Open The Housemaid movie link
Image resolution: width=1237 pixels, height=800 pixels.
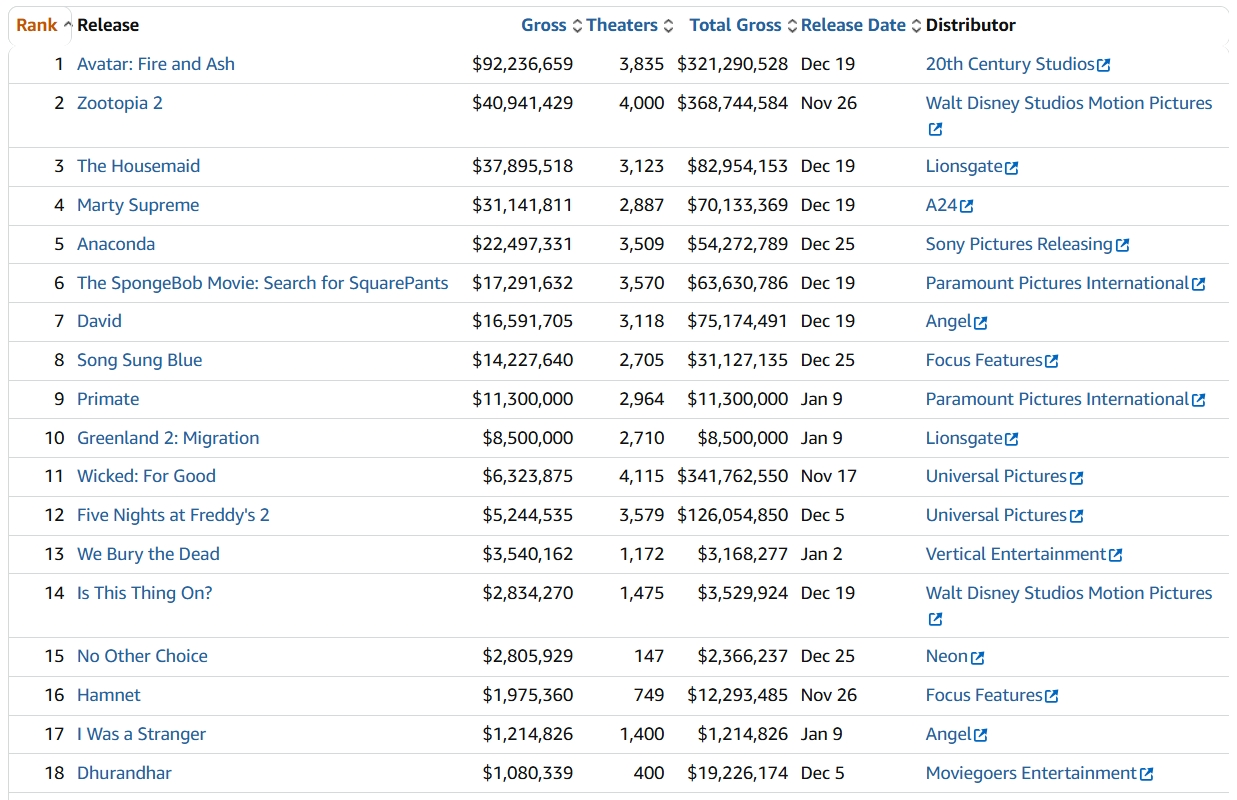(138, 166)
